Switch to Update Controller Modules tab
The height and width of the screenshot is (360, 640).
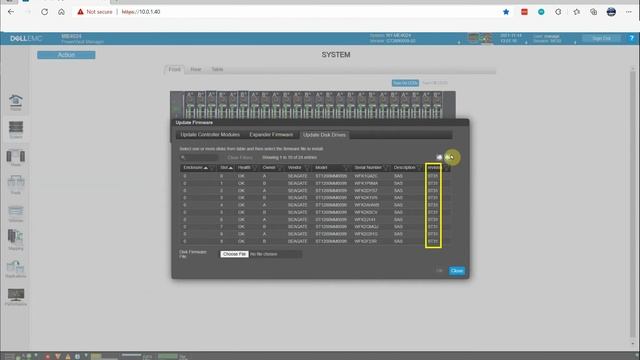coord(210,135)
